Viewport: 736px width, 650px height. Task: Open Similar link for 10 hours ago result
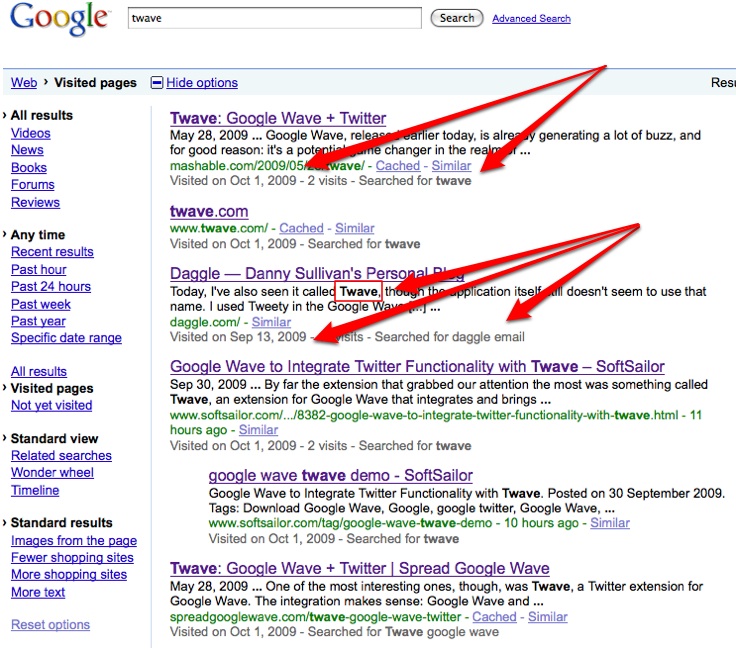610,523
